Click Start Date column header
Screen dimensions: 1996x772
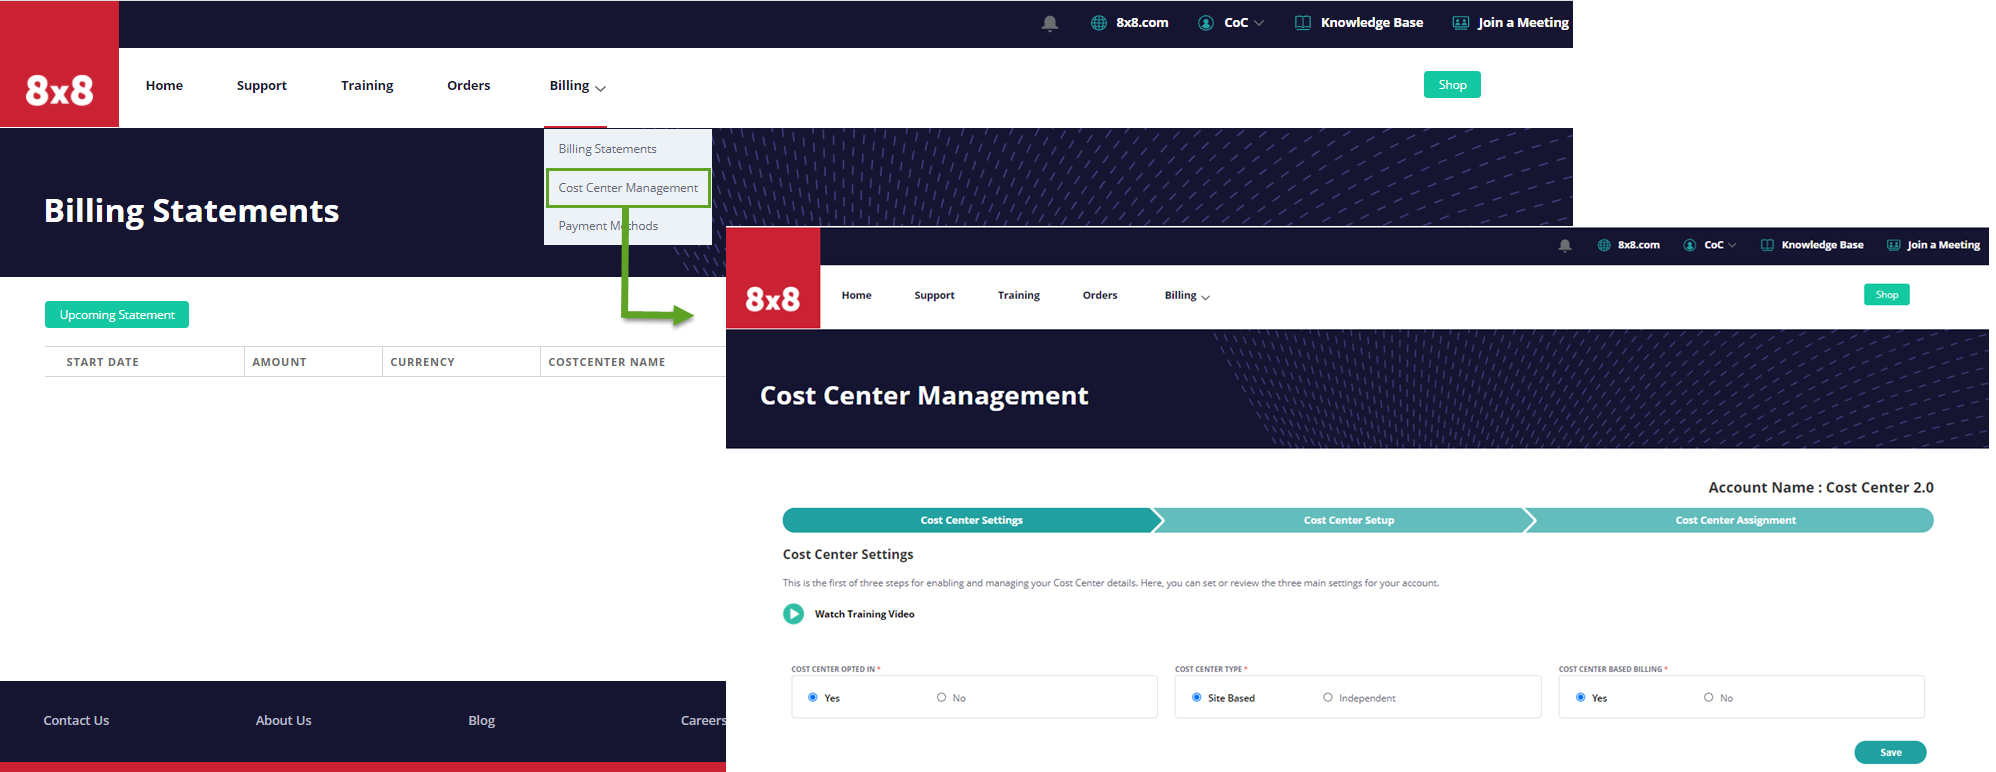[x=102, y=362]
